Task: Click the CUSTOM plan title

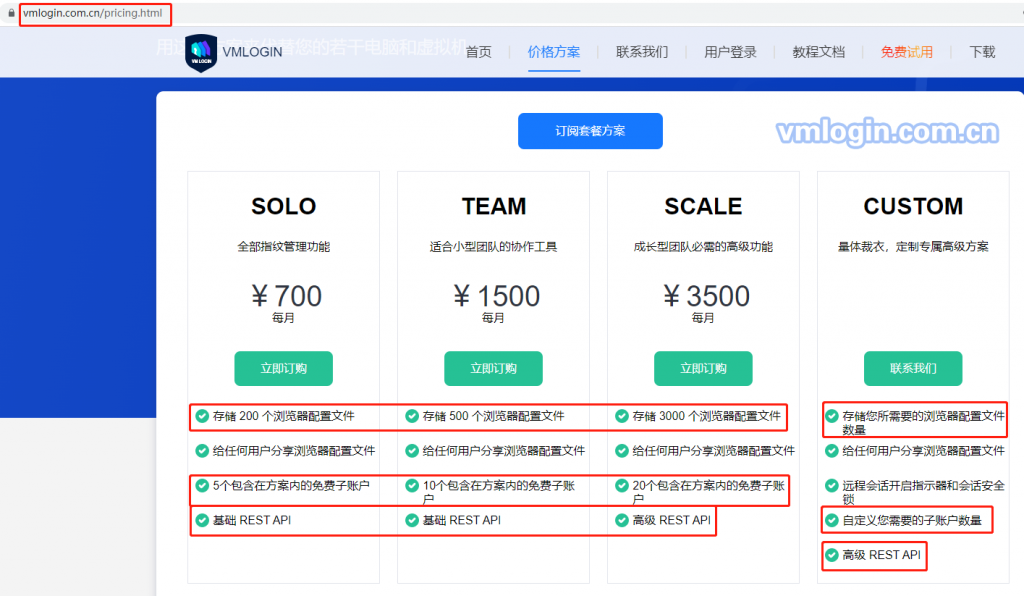Action: pos(913,206)
